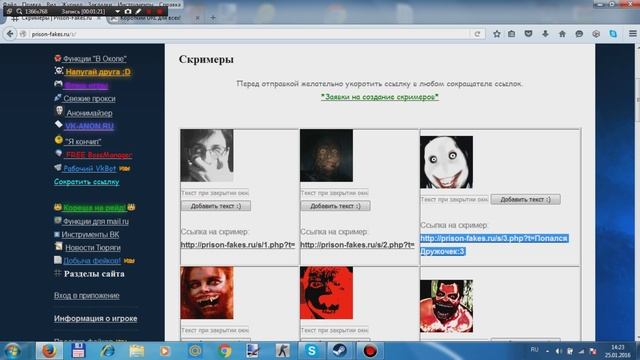
Task: Open the s/2.php screamer link
Action: click(357, 245)
